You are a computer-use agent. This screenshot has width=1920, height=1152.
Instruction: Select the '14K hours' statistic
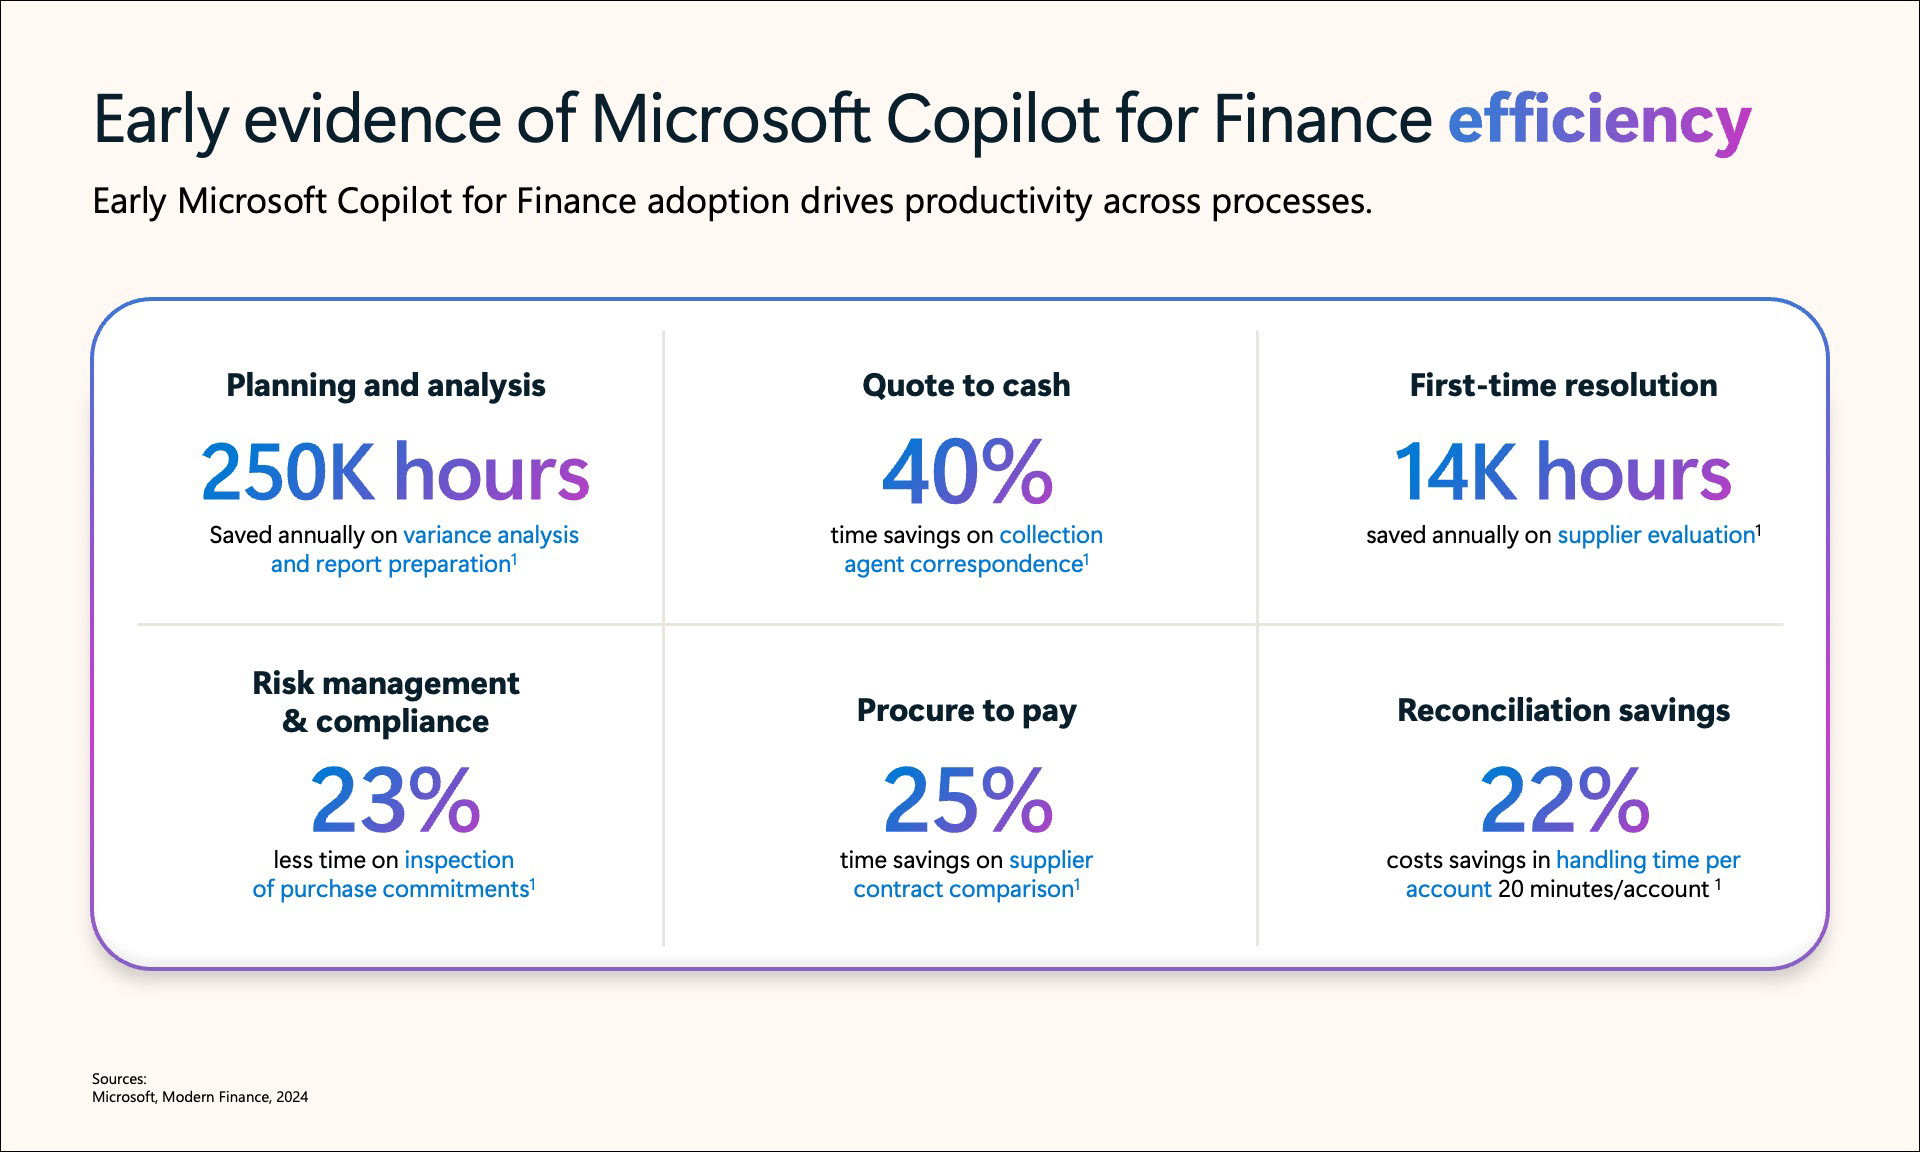(x=1563, y=472)
